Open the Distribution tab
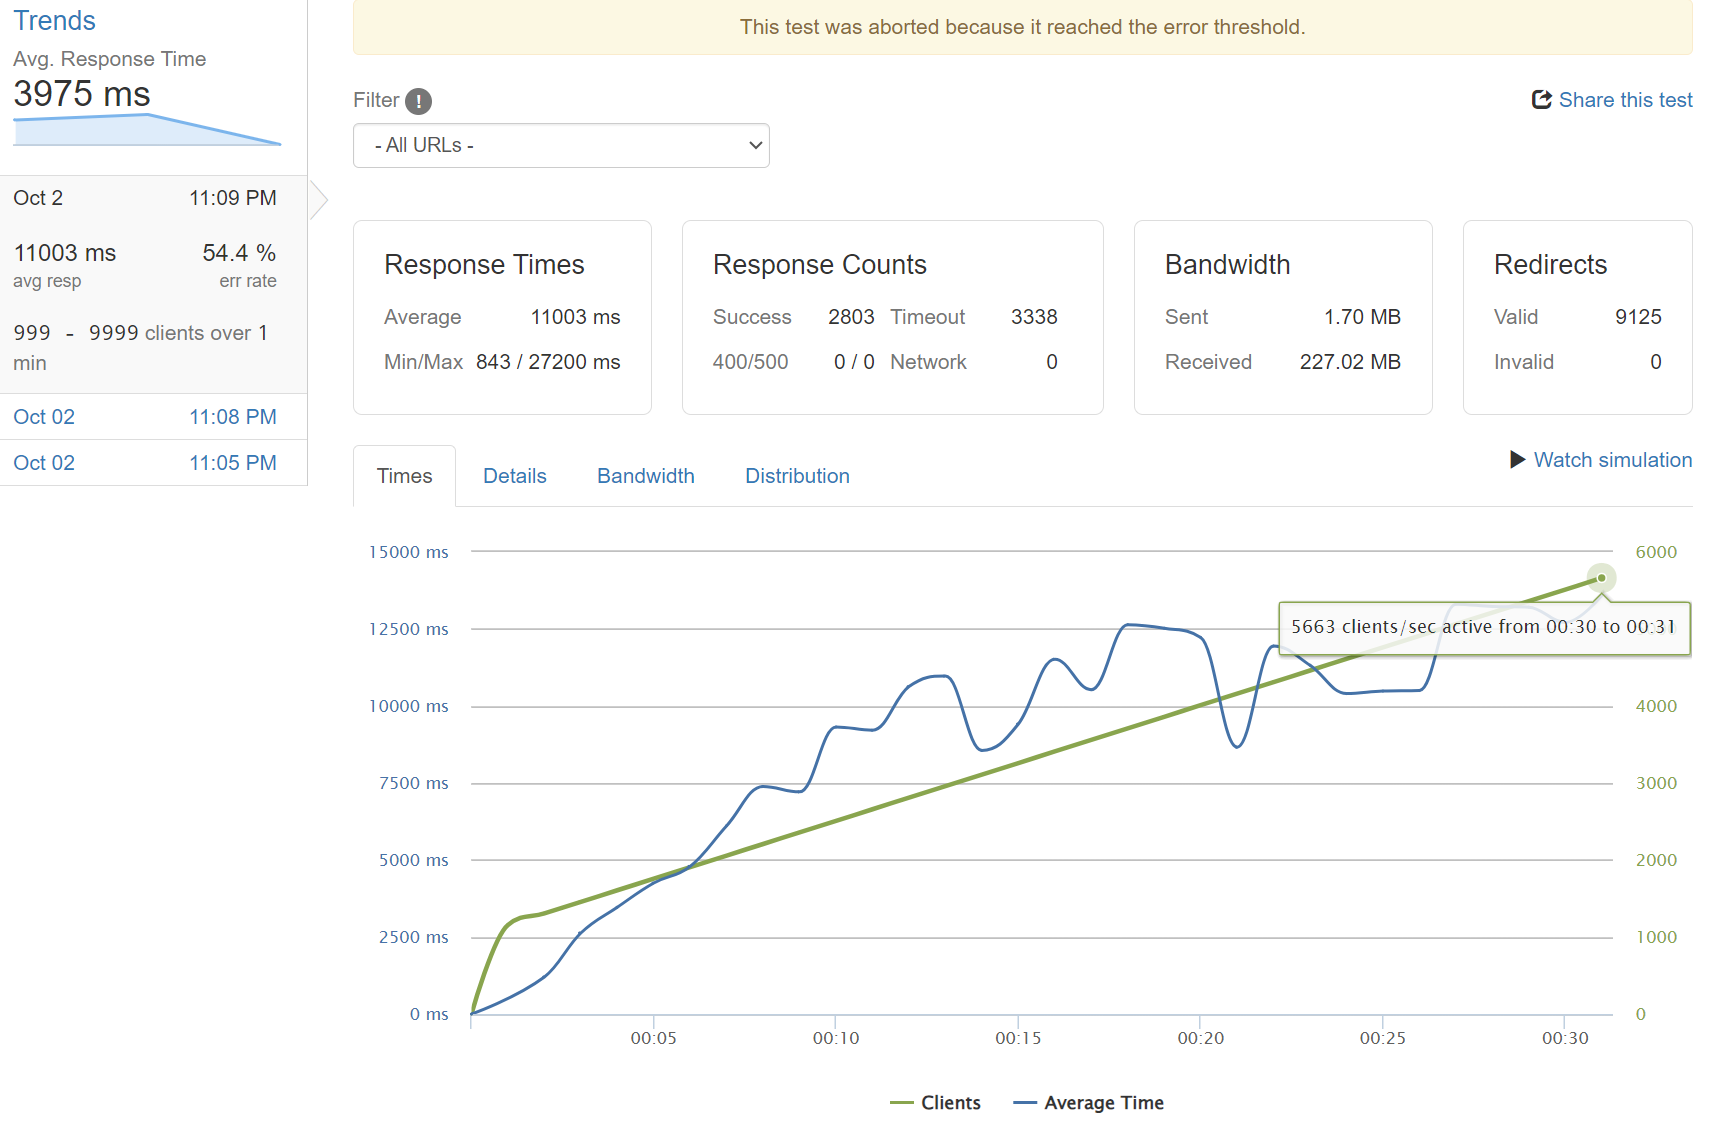The height and width of the screenshot is (1143, 1722). point(797,476)
